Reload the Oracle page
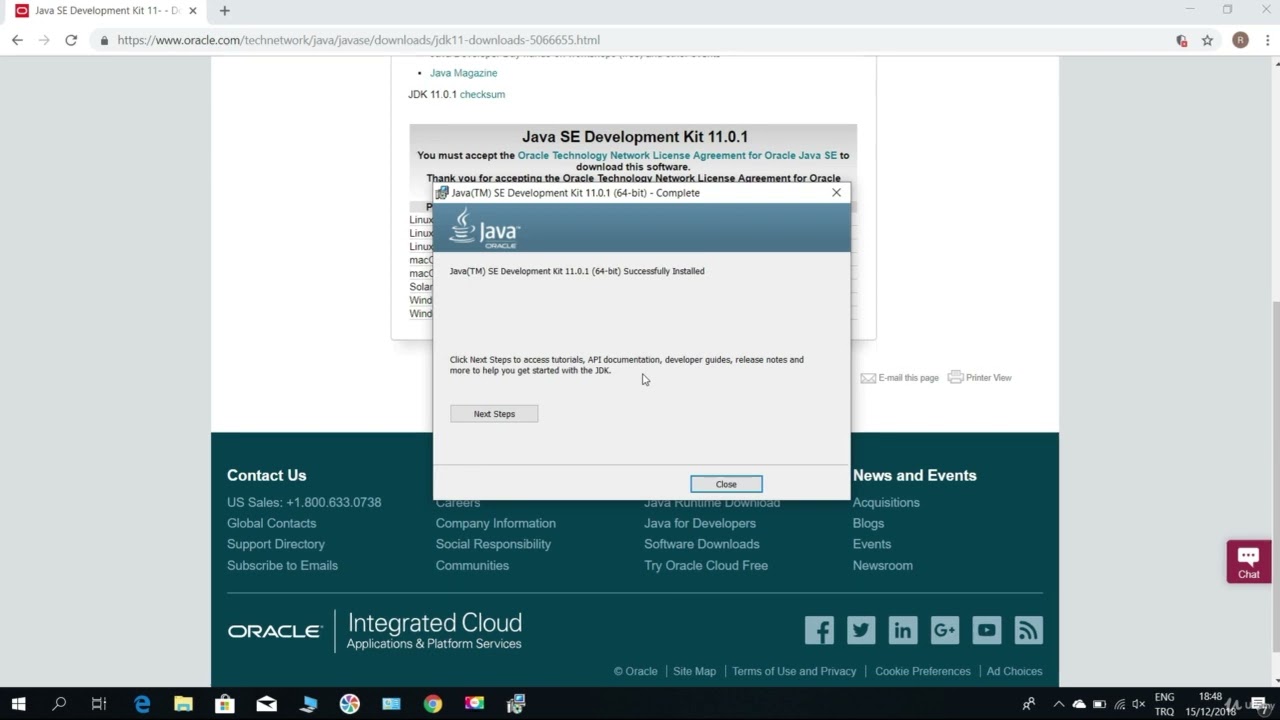The height and width of the screenshot is (720, 1280). [x=71, y=40]
